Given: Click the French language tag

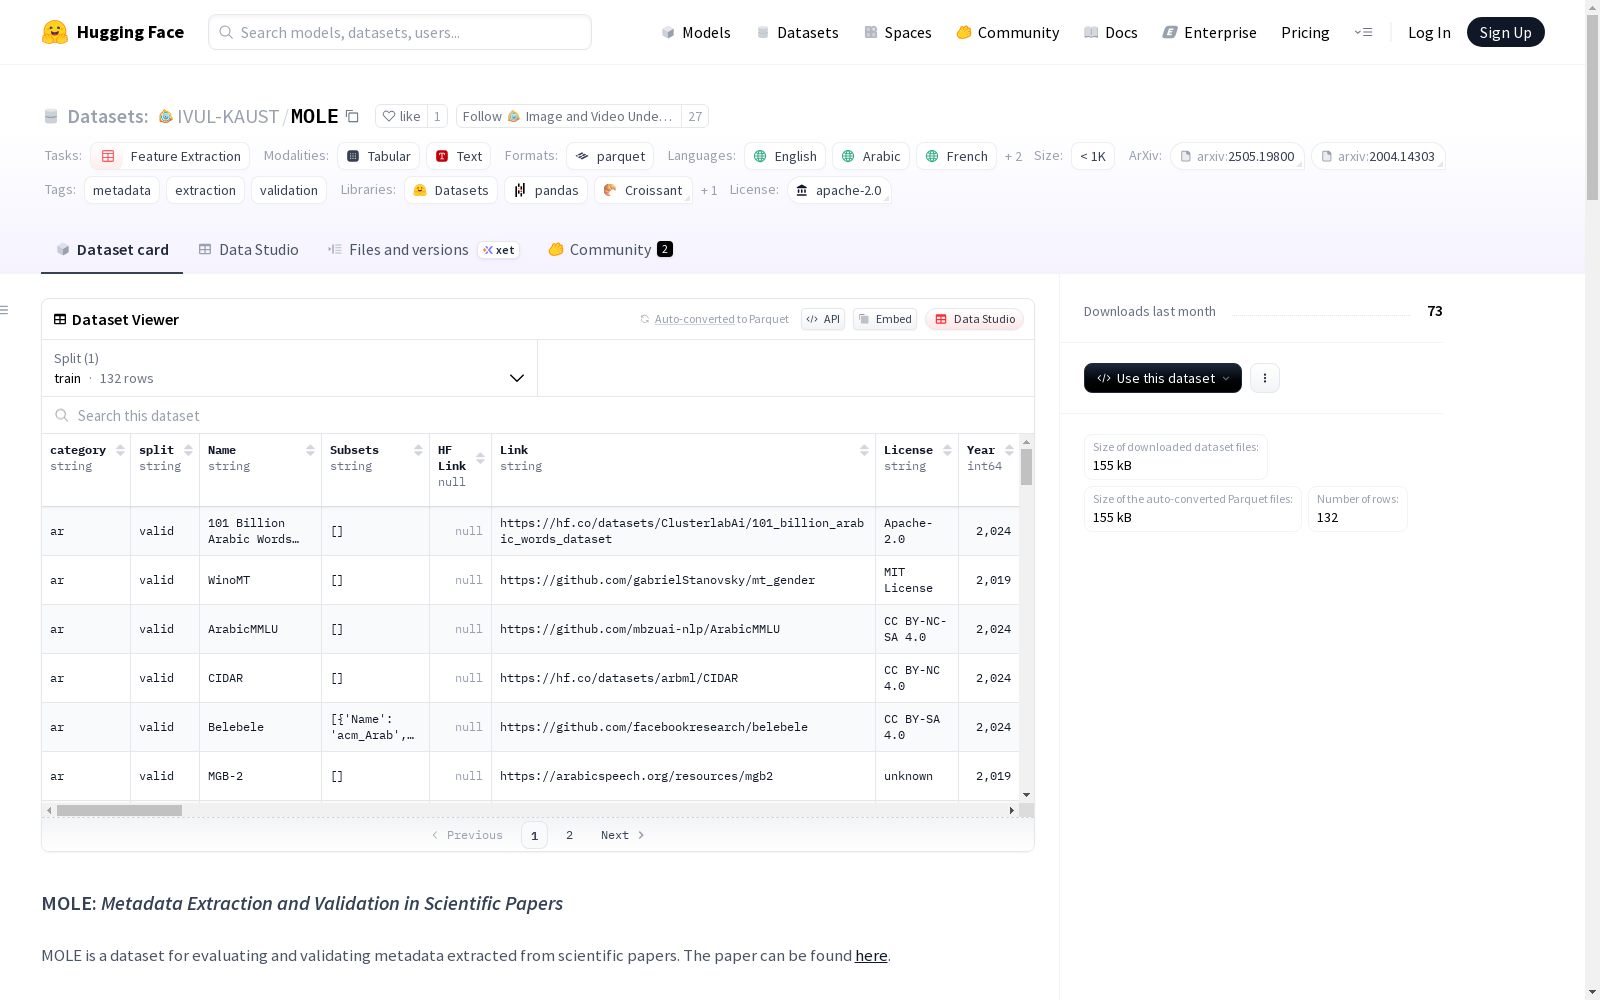Looking at the screenshot, I should [956, 156].
